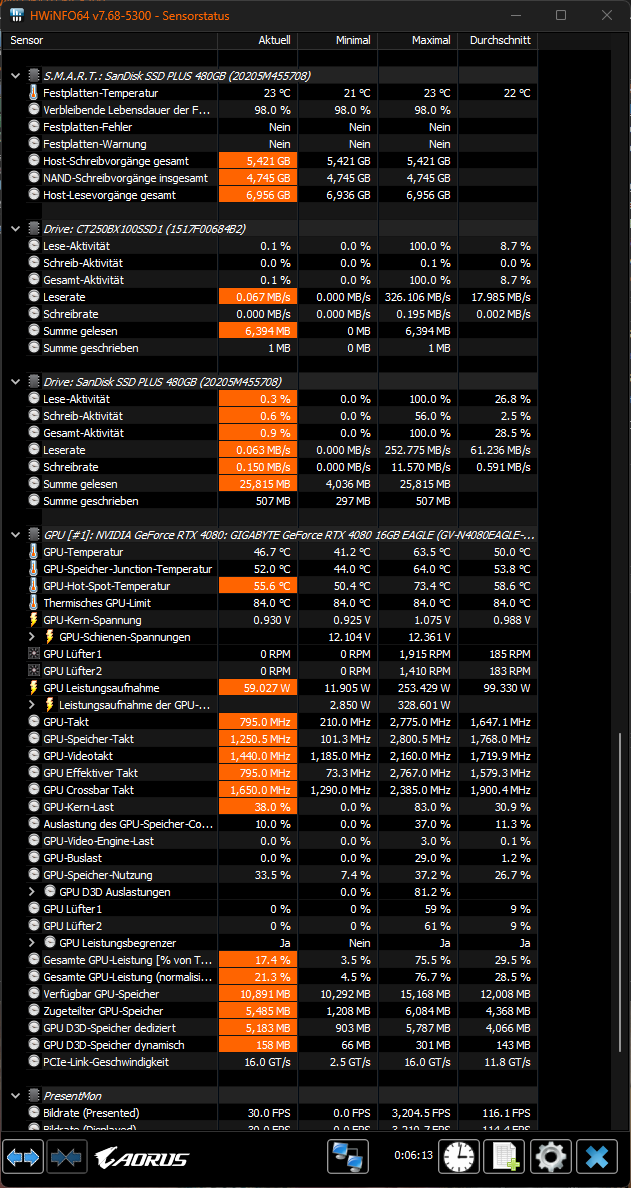
Task: Click the HWiNFO64 title bar app icon
Action: [x=16, y=15]
